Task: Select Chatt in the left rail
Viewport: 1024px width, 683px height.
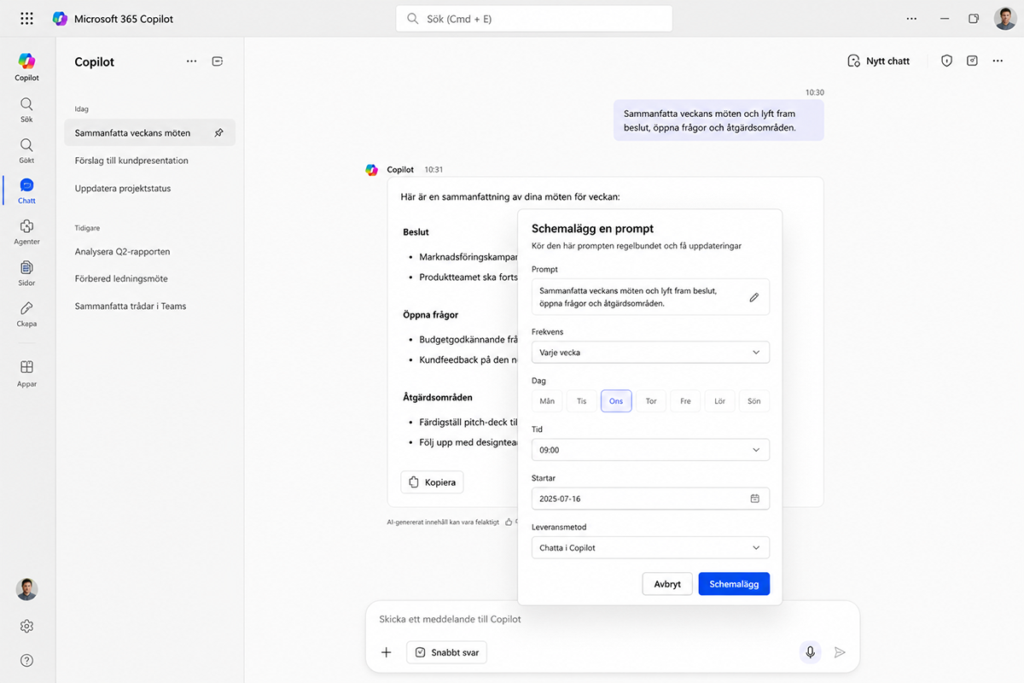Action: (27, 191)
